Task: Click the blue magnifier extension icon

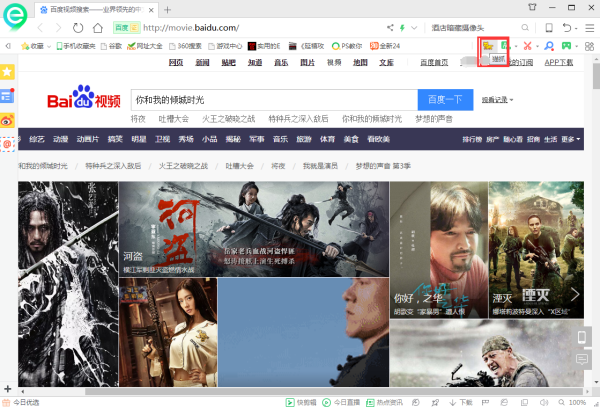Action: point(549,46)
